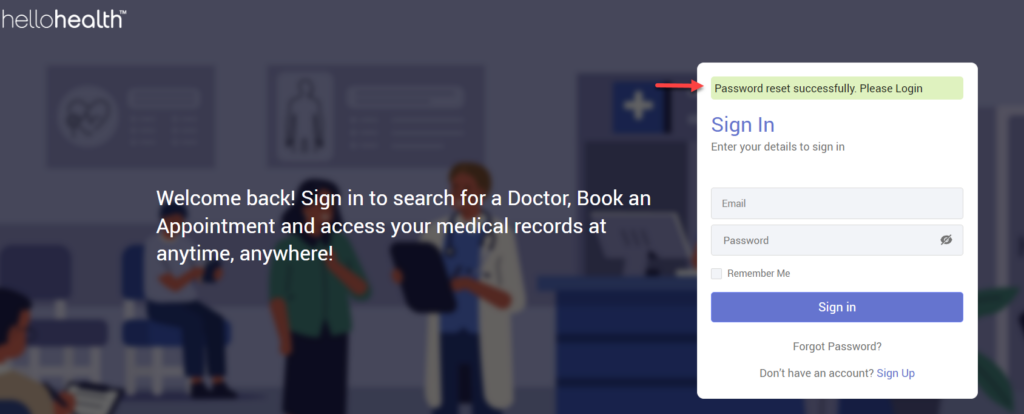Viewport: 1024px width, 414px height.
Task: Toggle password visibility eye icon
Action: pyautogui.click(x=946, y=240)
